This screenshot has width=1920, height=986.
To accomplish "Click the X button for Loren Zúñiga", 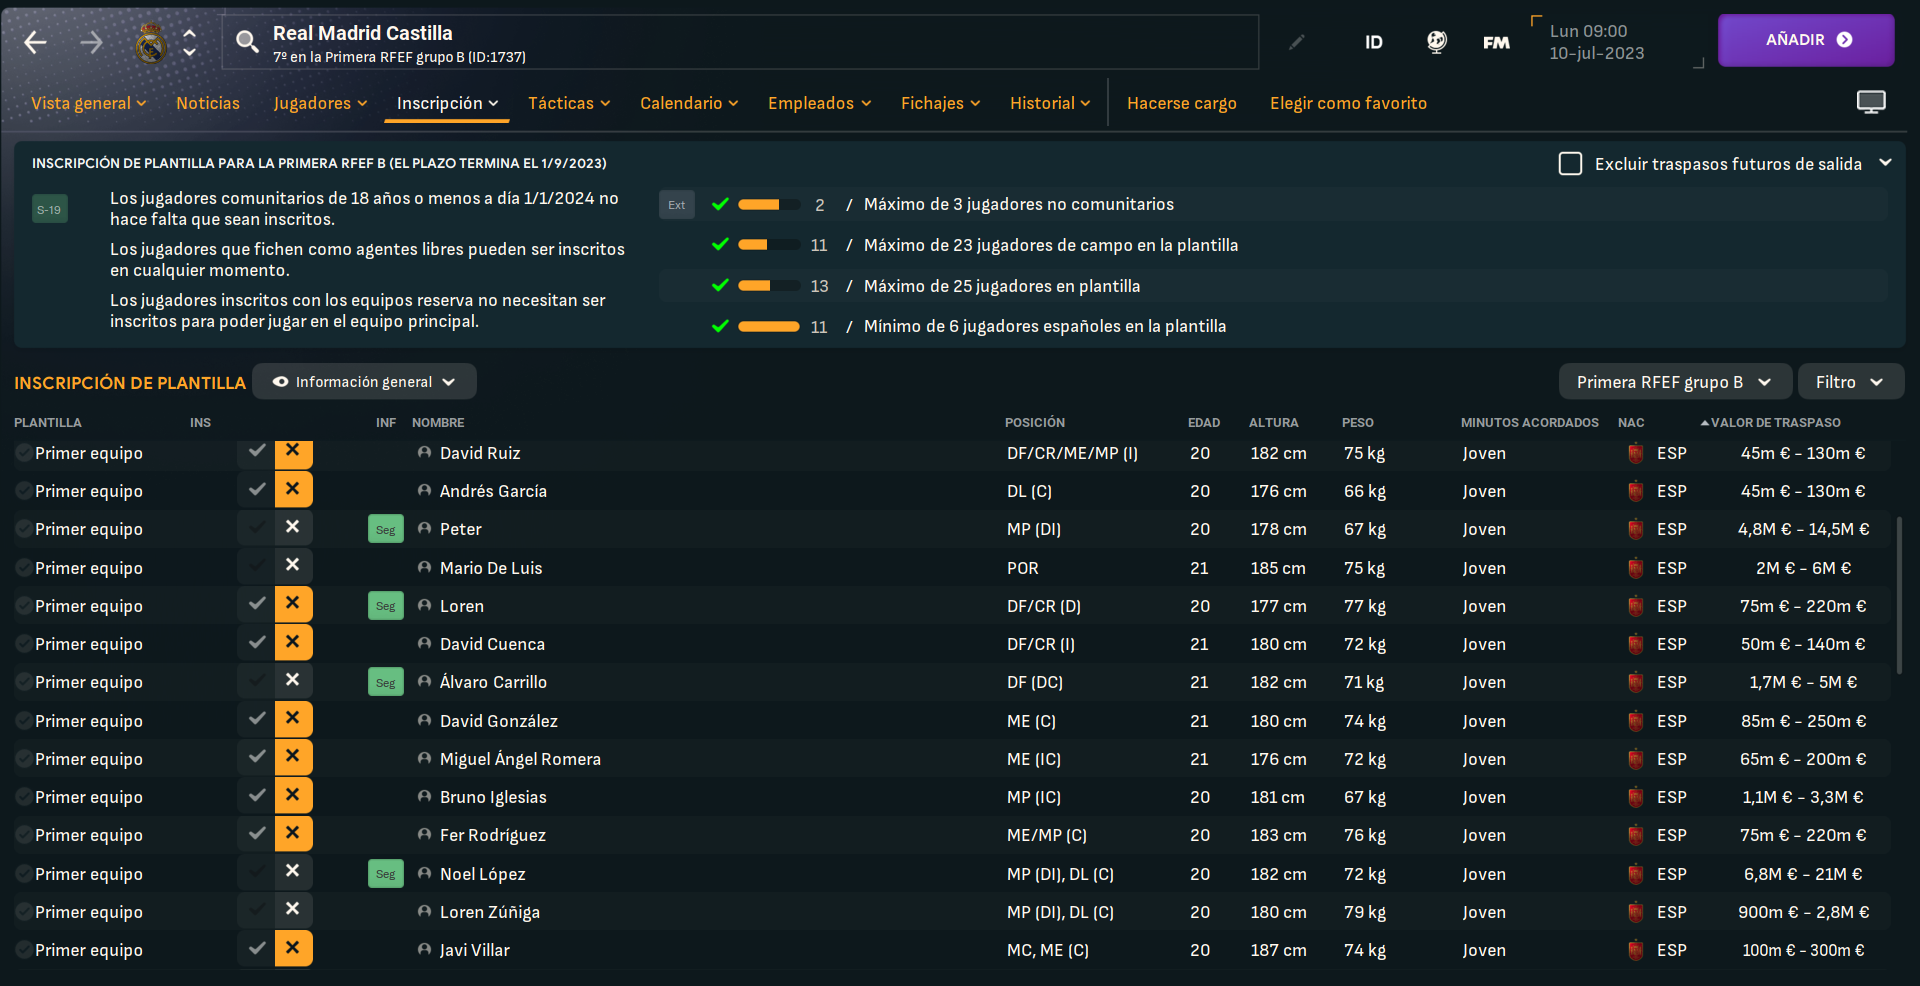I will [293, 910].
